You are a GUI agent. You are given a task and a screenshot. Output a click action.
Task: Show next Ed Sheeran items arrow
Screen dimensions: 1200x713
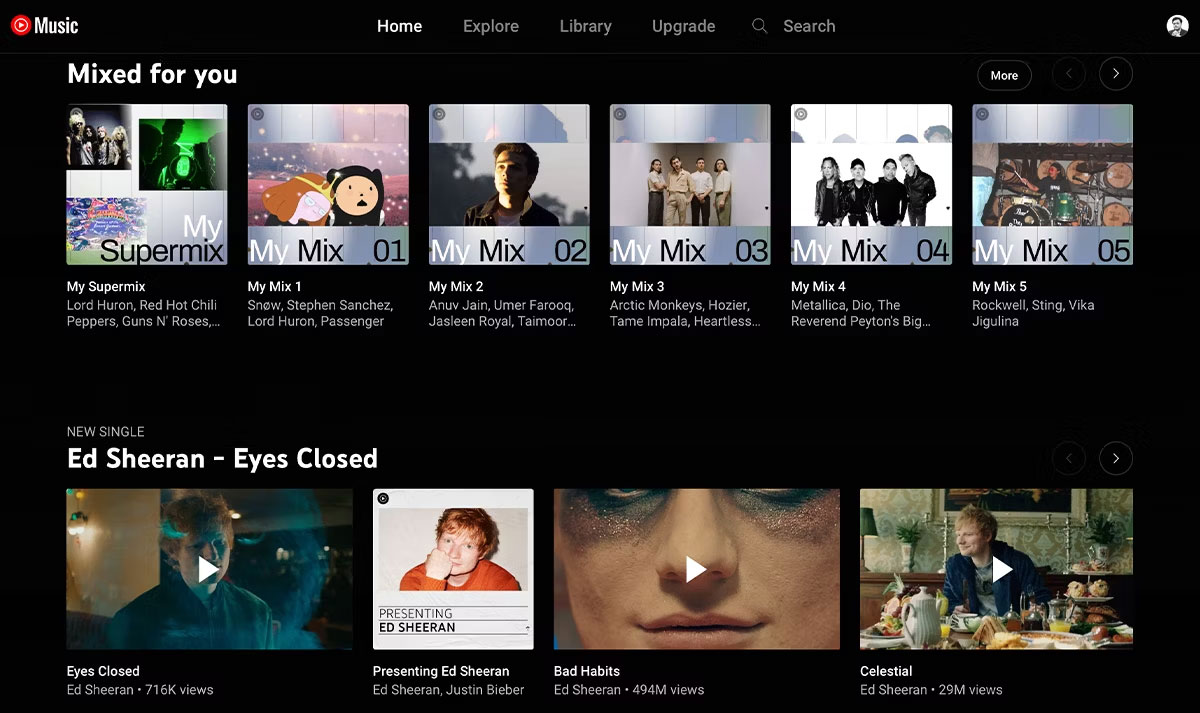[1116, 458]
